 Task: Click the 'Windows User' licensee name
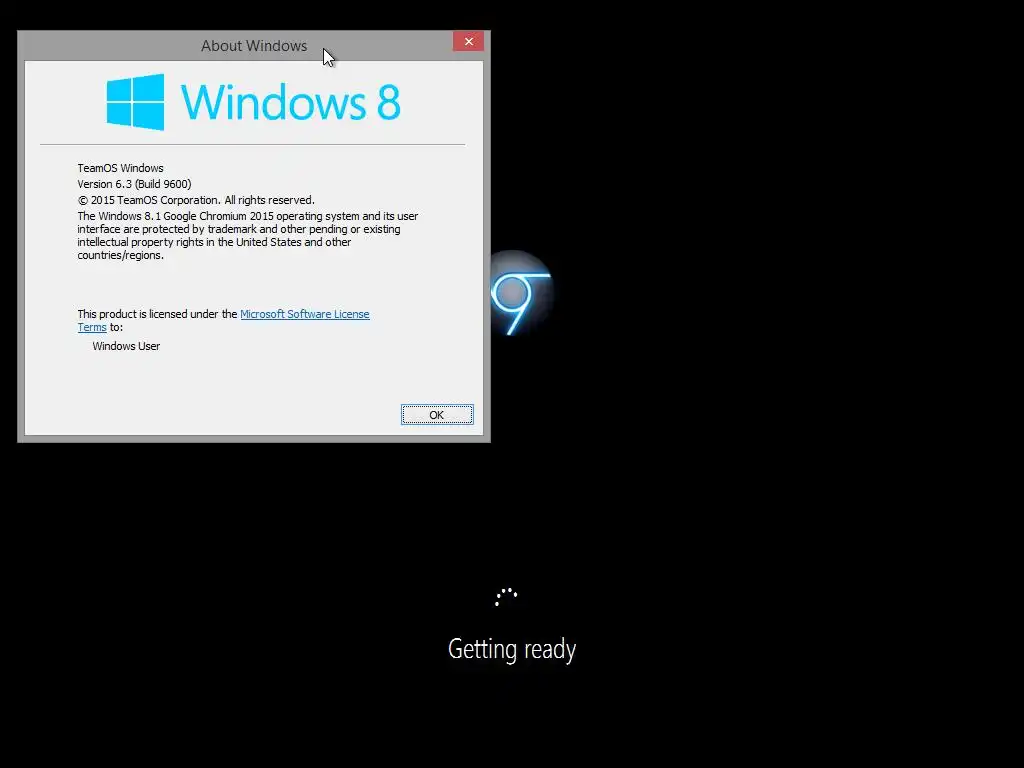[x=126, y=346]
